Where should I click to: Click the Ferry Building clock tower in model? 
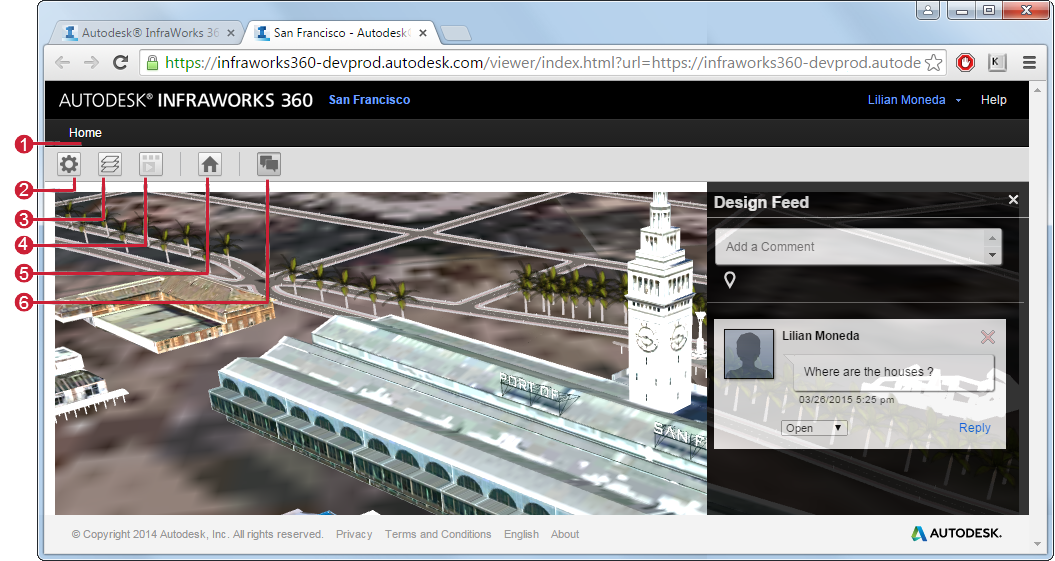[x=659, y=303]
